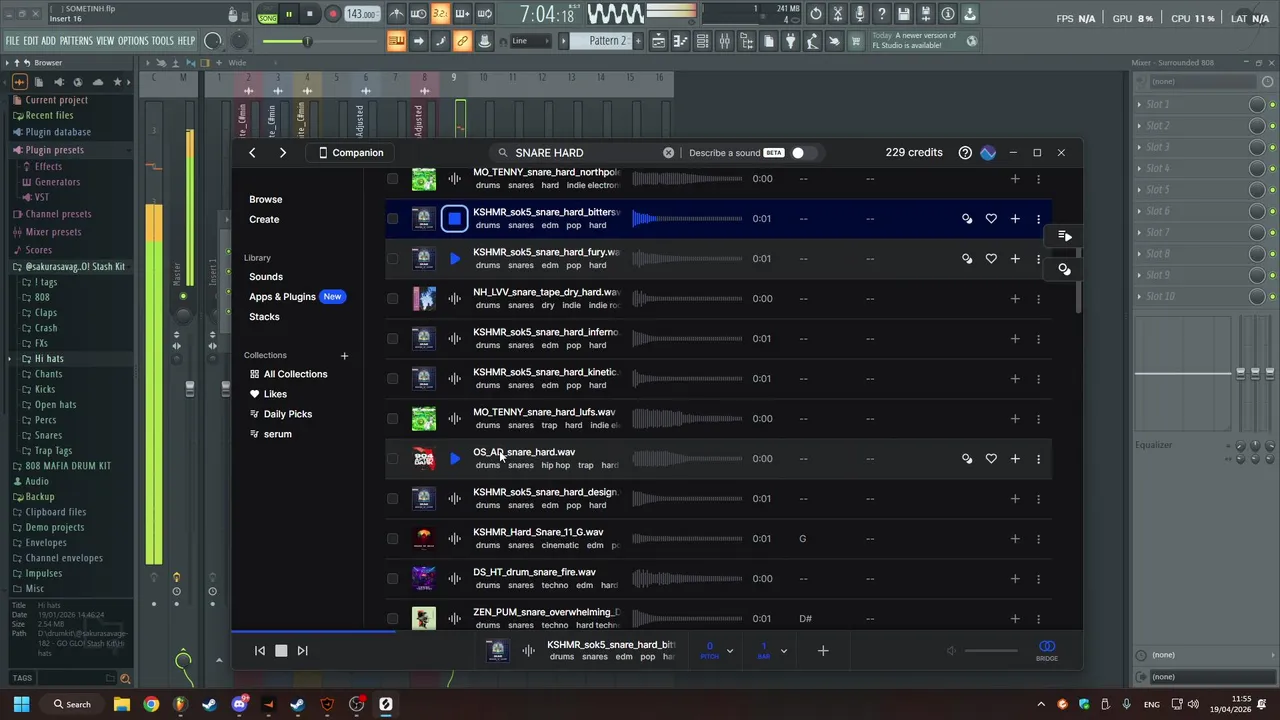
Task: Open Create in Companion sidebar
Action: tap(264, 219)
